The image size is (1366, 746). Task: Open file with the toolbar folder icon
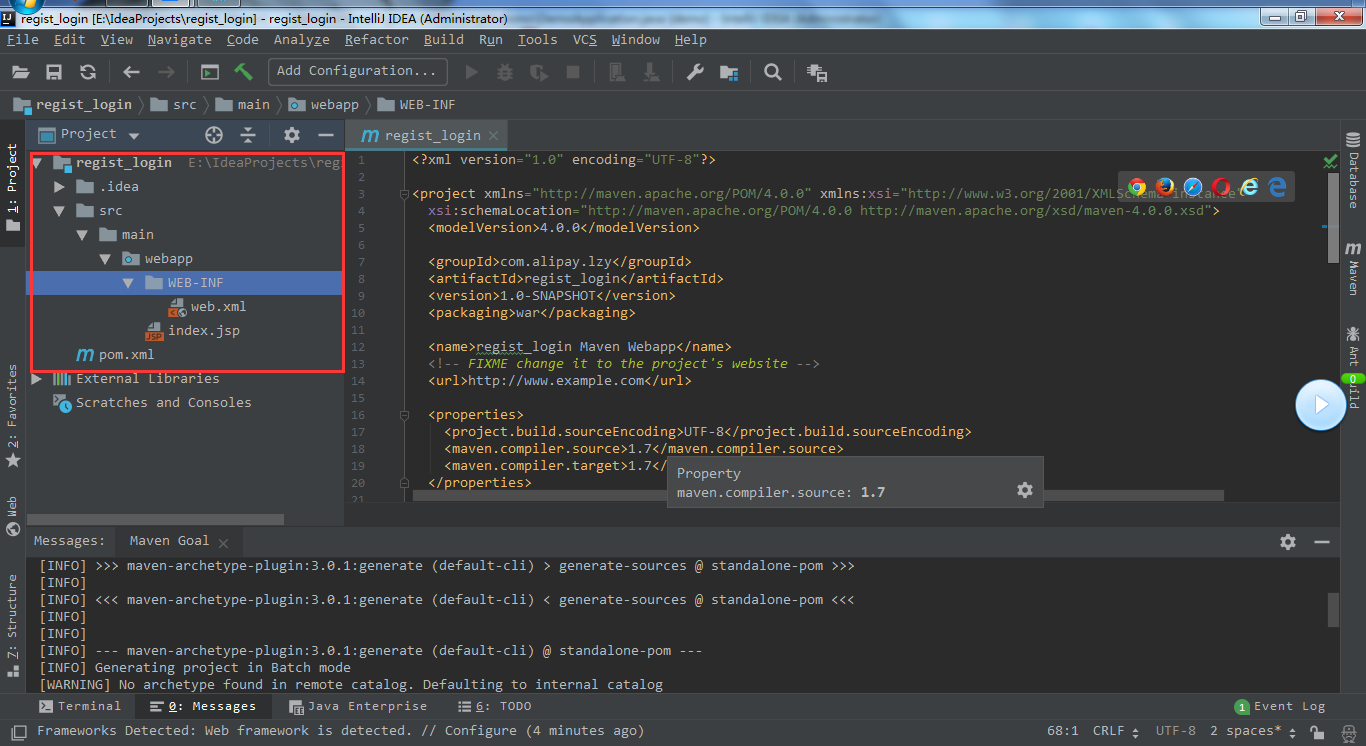(x=21, y=72)
